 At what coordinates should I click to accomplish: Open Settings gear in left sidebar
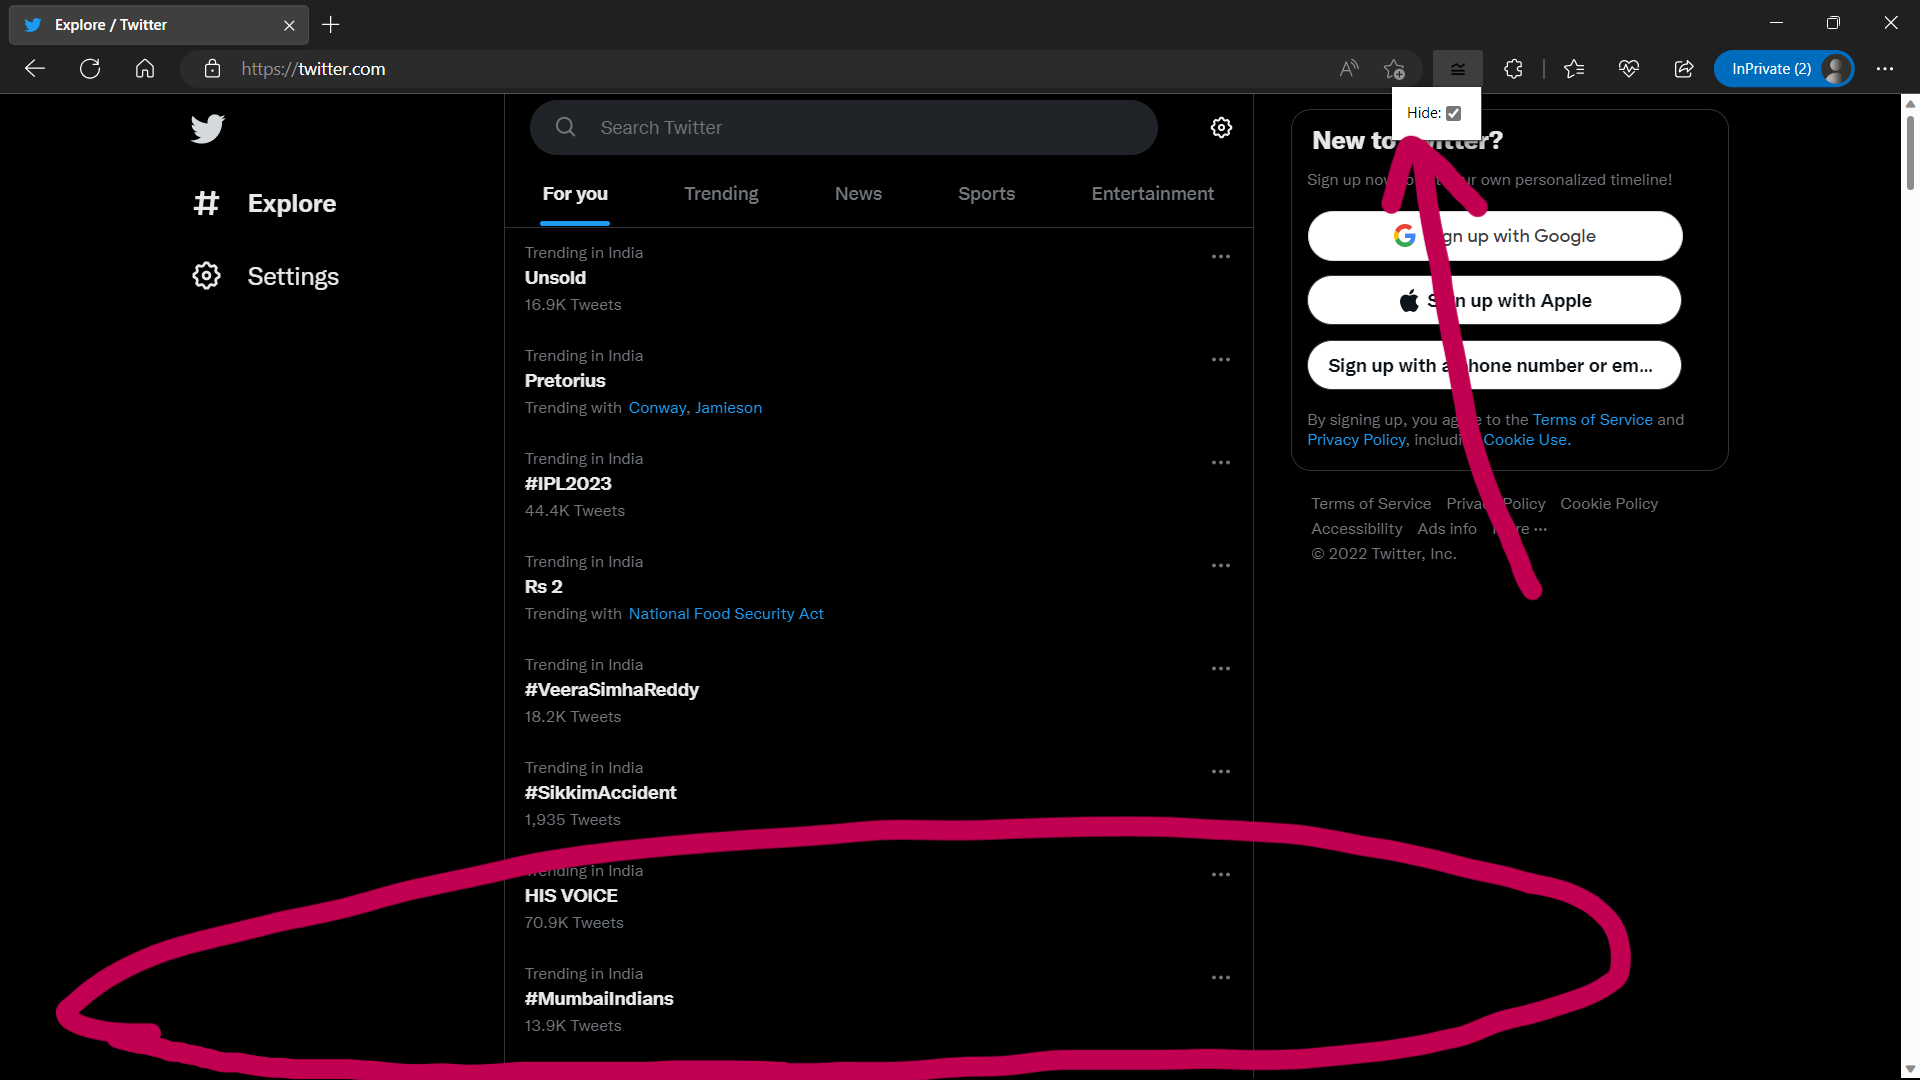pos(206,276)
